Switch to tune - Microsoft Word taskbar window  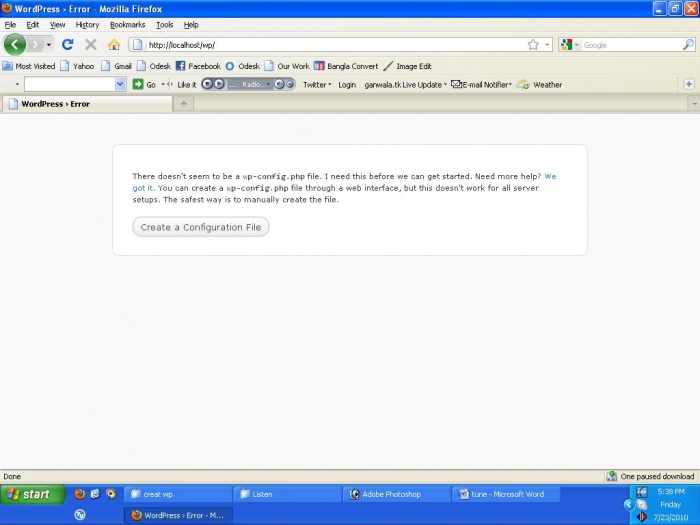pos(506,494)
